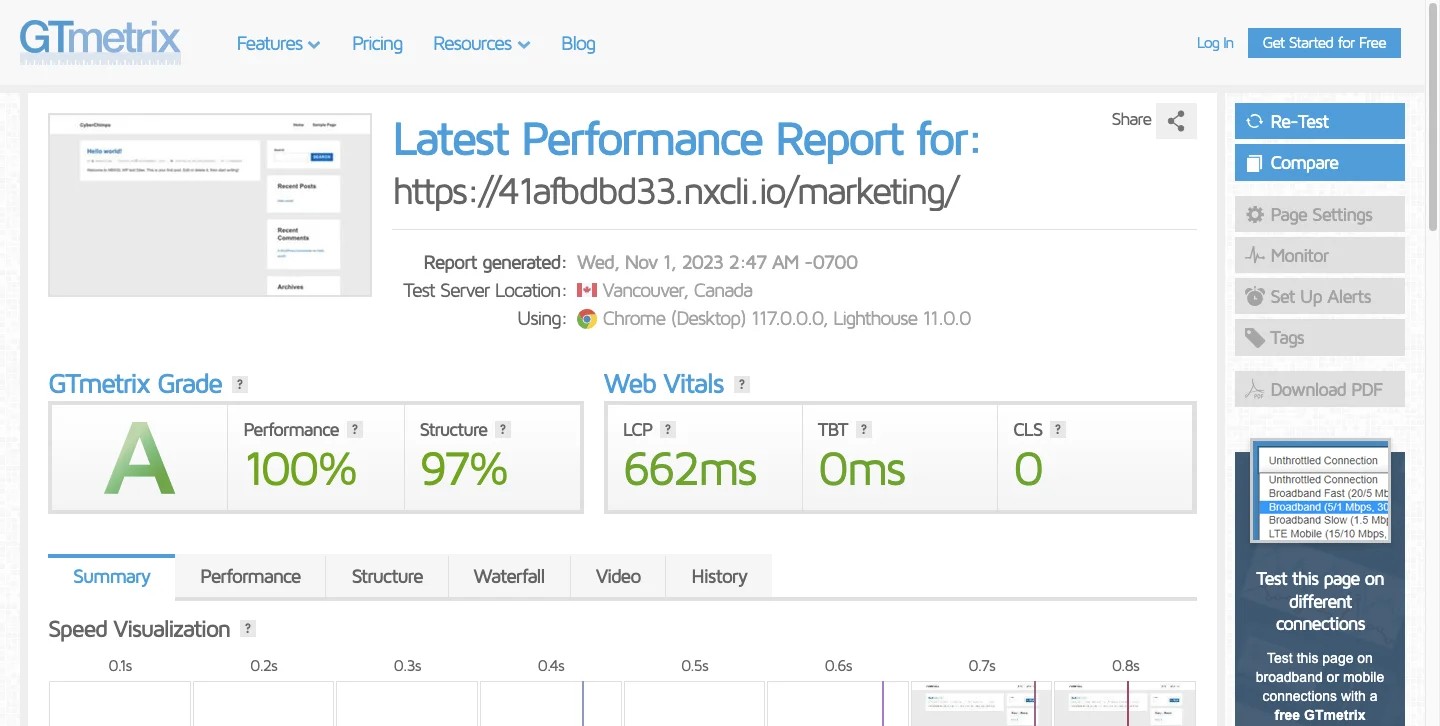
Task: Click the help icon next to GTmetrix Grade
Action: pos(239,384)
